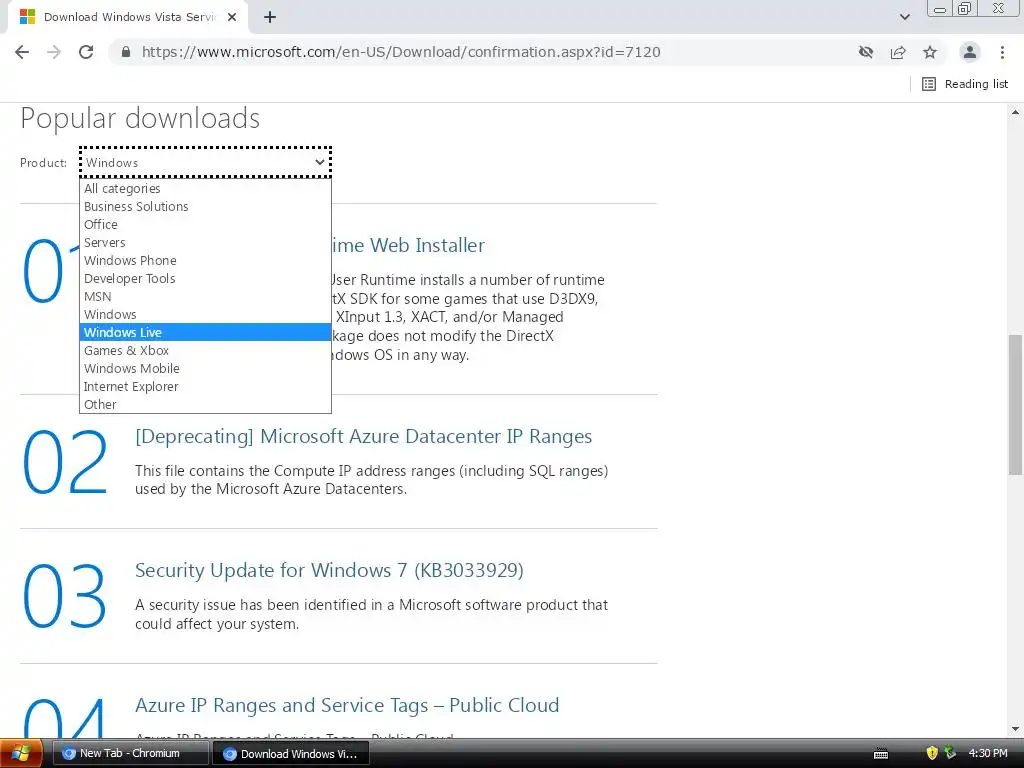Choose Windows Phone option
Screen dimensions: 1024x768
click(x=205, y=260)
